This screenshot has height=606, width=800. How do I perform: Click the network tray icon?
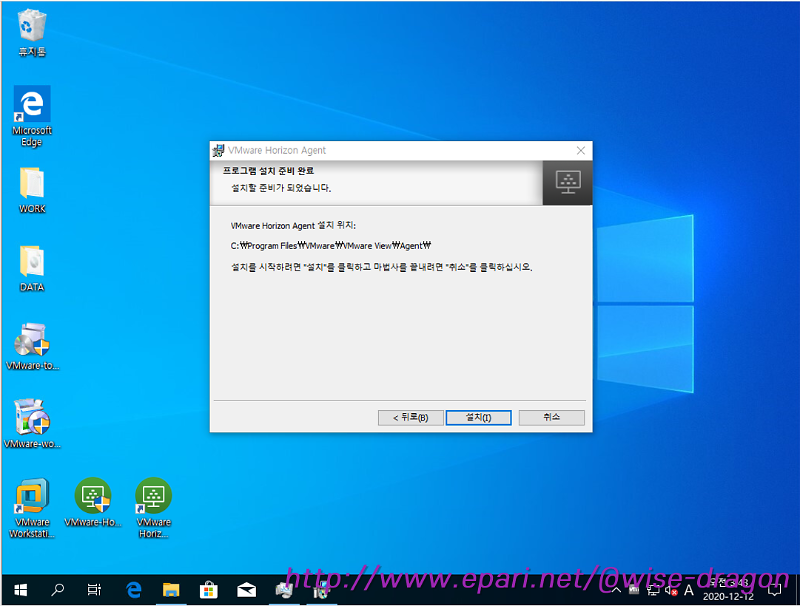pos(653,591)
